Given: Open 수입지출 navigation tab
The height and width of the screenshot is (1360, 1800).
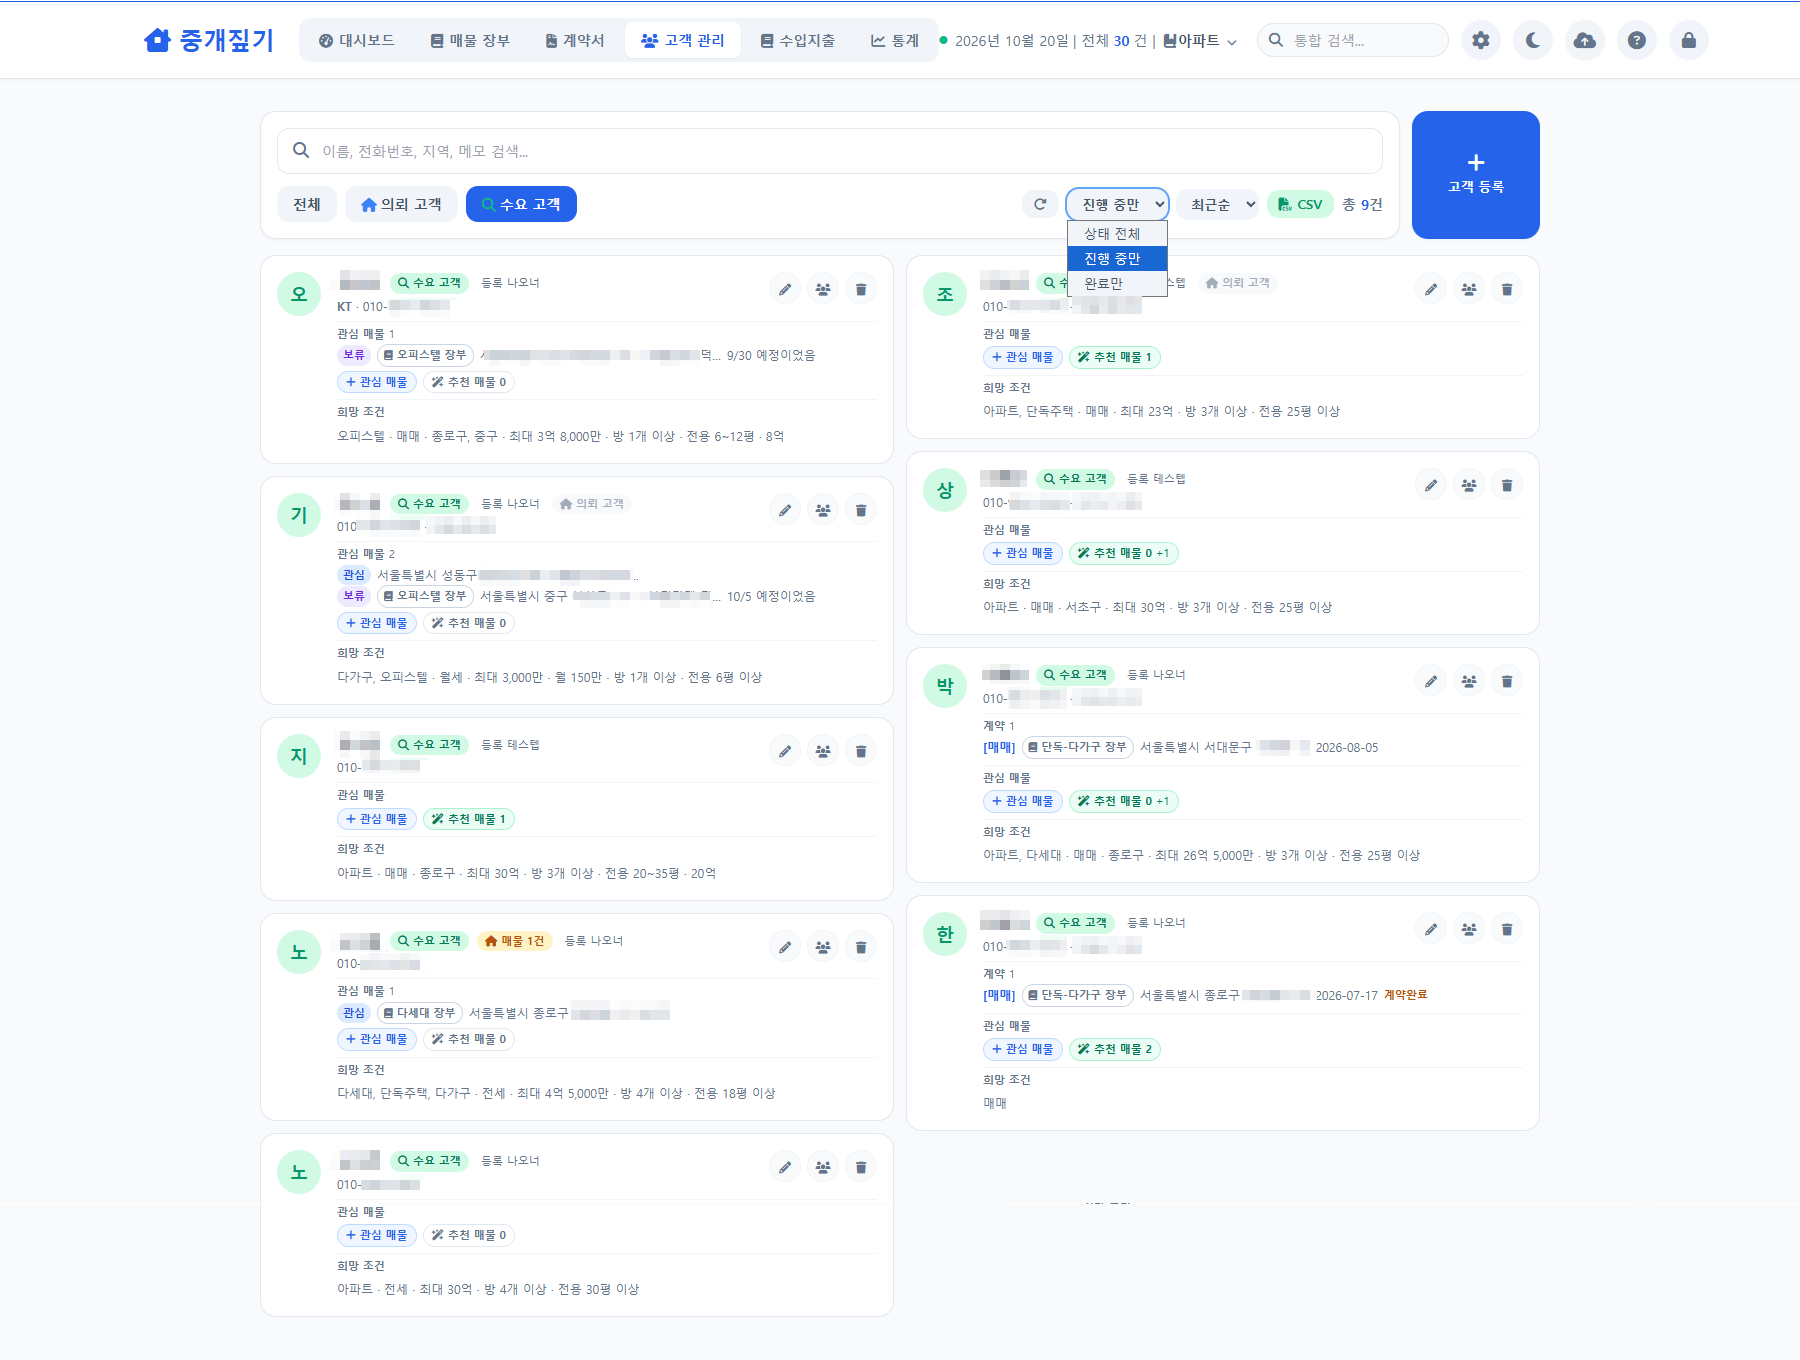Looking at the screenshot, I should [x=797, y=40].
